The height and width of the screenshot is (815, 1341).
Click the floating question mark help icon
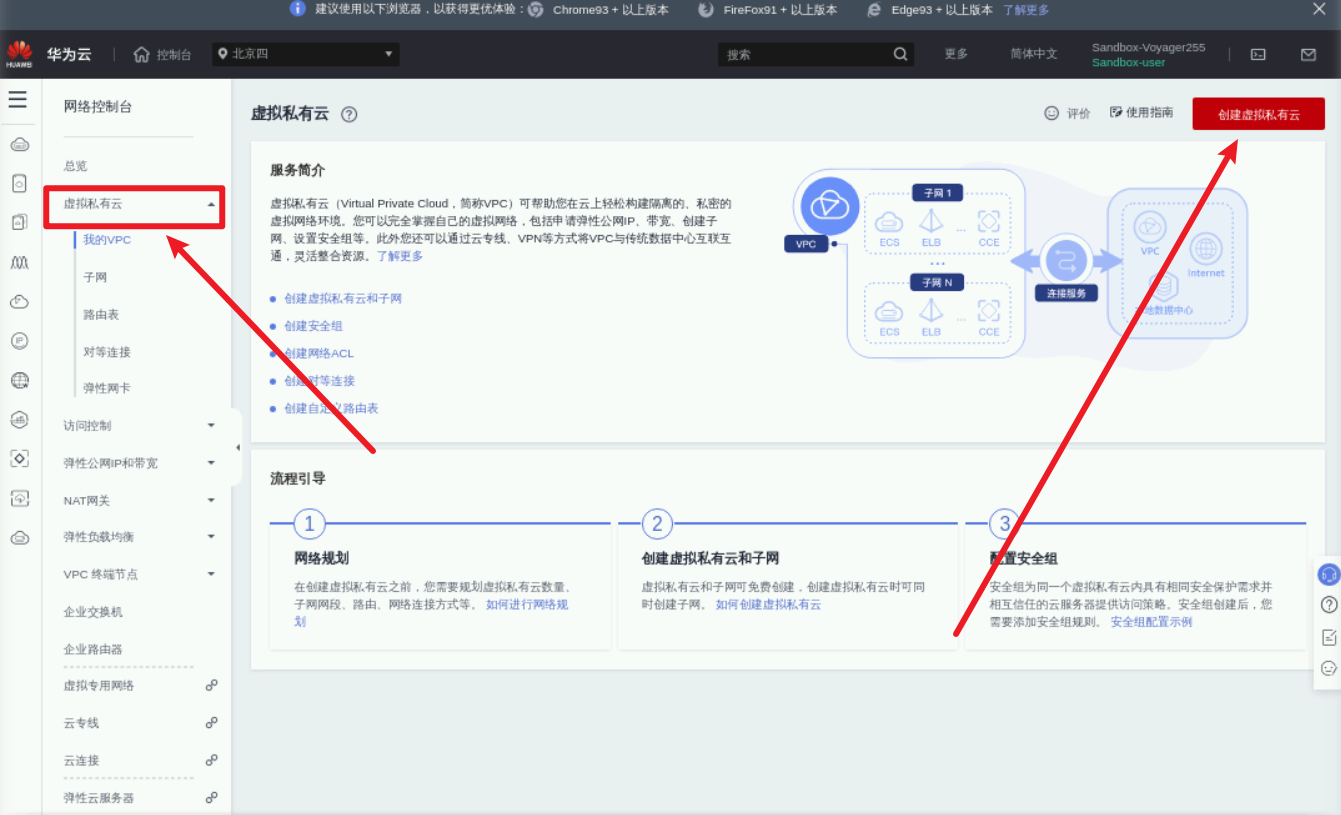point(1329,604)
